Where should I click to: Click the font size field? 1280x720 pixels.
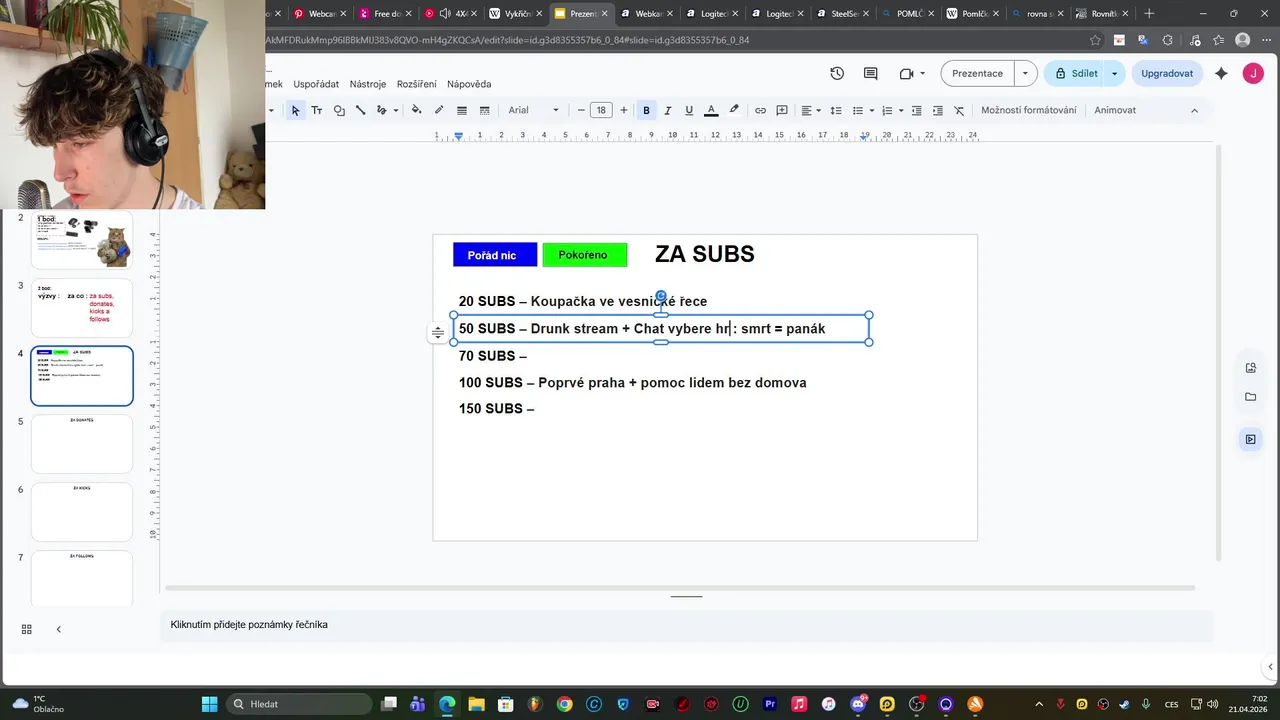(x=601, y=110)
